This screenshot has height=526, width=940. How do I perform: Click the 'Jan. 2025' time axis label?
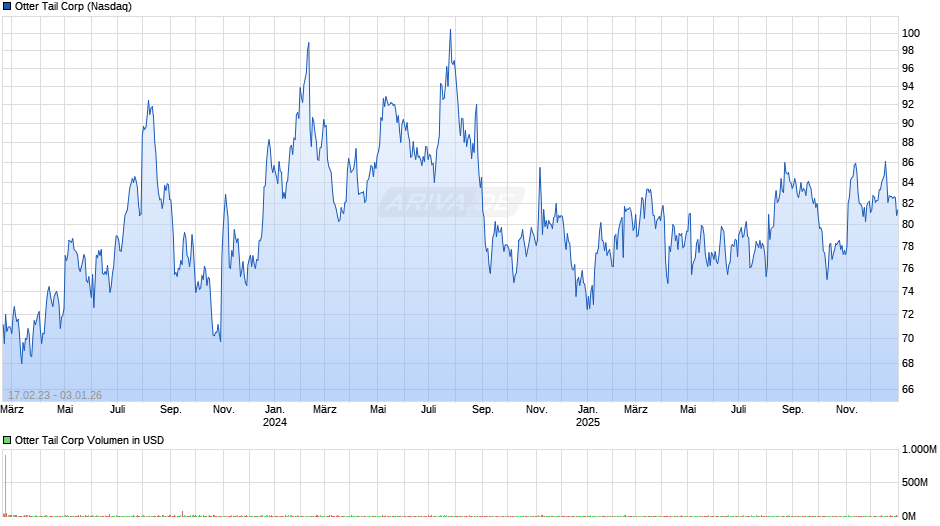click(x=588, y=416)
